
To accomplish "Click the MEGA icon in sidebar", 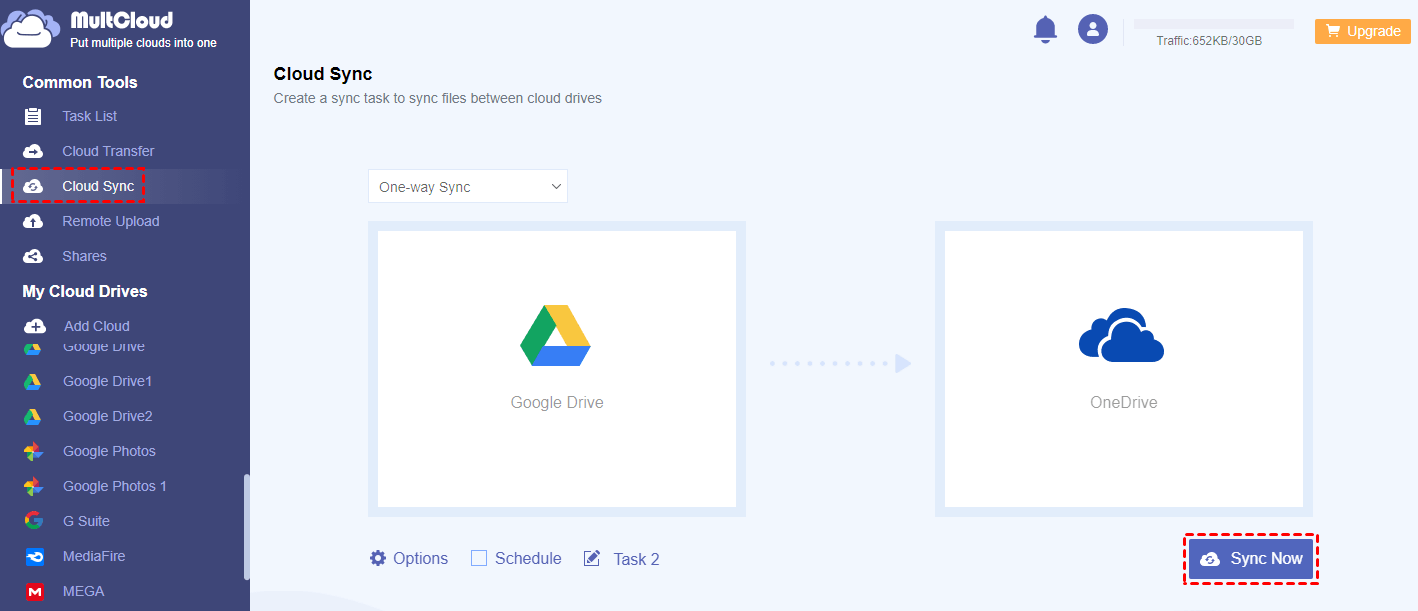I will (34, 591).
